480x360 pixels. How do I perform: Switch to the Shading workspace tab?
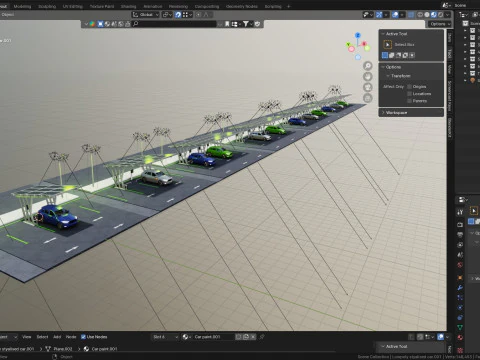pyautogui.click(x=128, y=6)
